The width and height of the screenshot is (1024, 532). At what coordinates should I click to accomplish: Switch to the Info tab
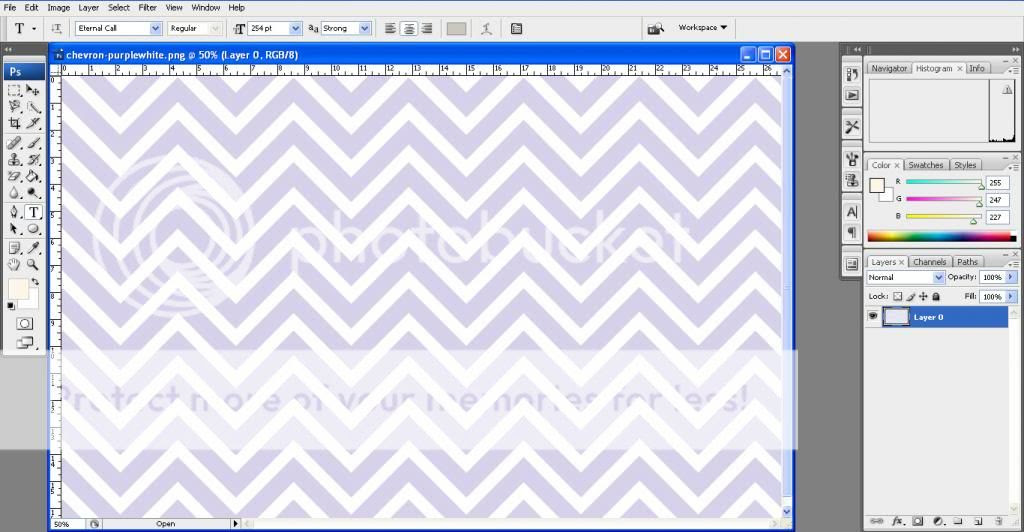coord(976,69)
